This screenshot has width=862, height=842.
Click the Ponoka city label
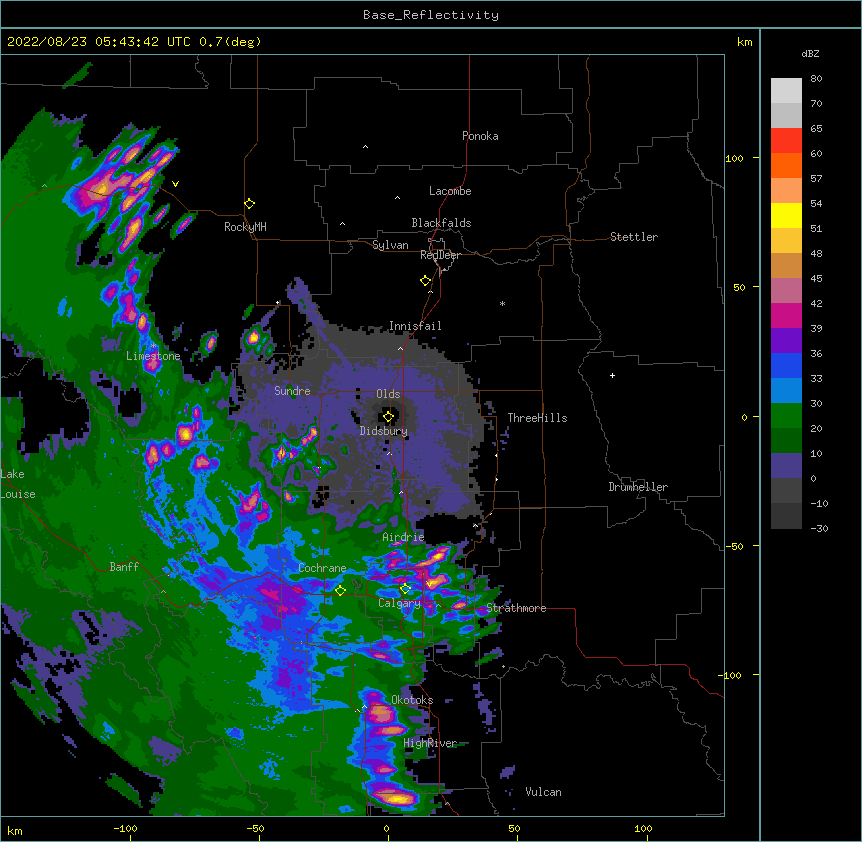pos(480,136)
